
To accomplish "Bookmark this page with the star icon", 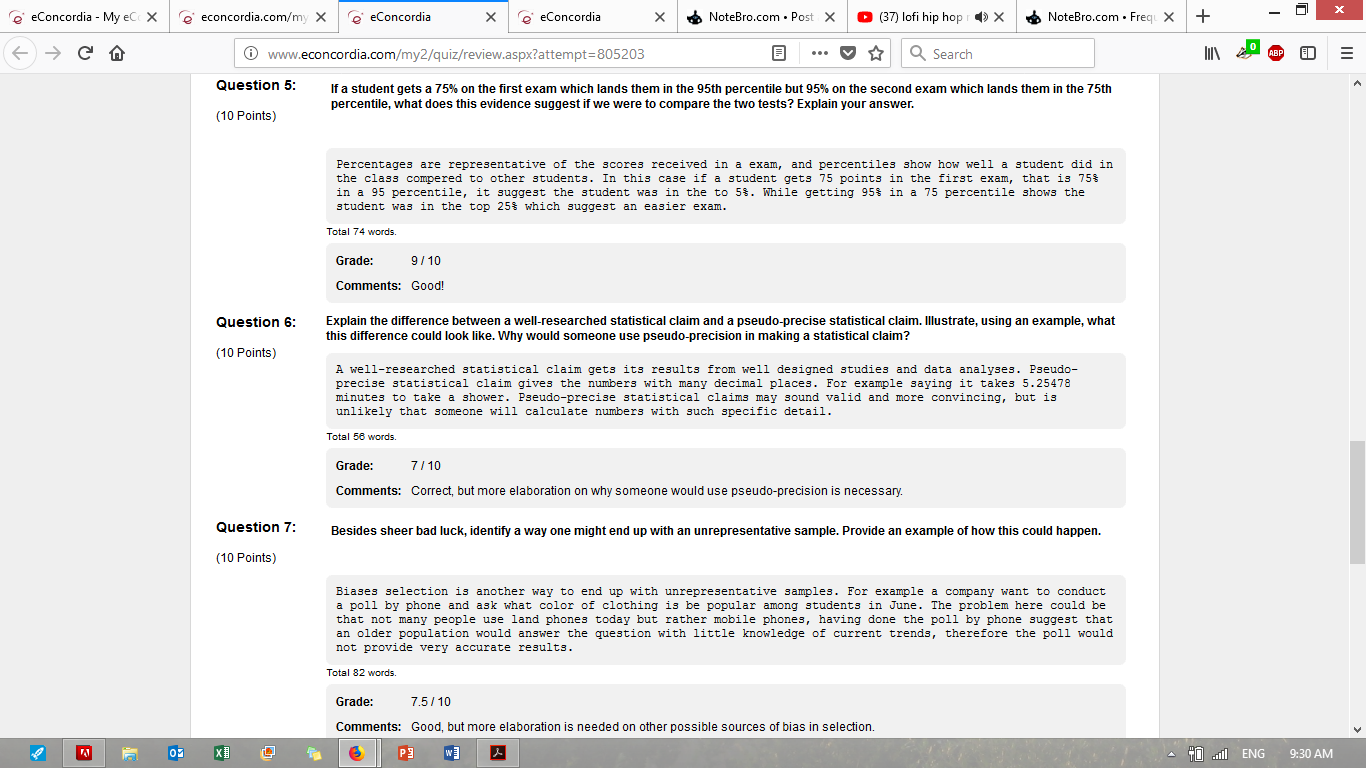I will pos(876,54).
